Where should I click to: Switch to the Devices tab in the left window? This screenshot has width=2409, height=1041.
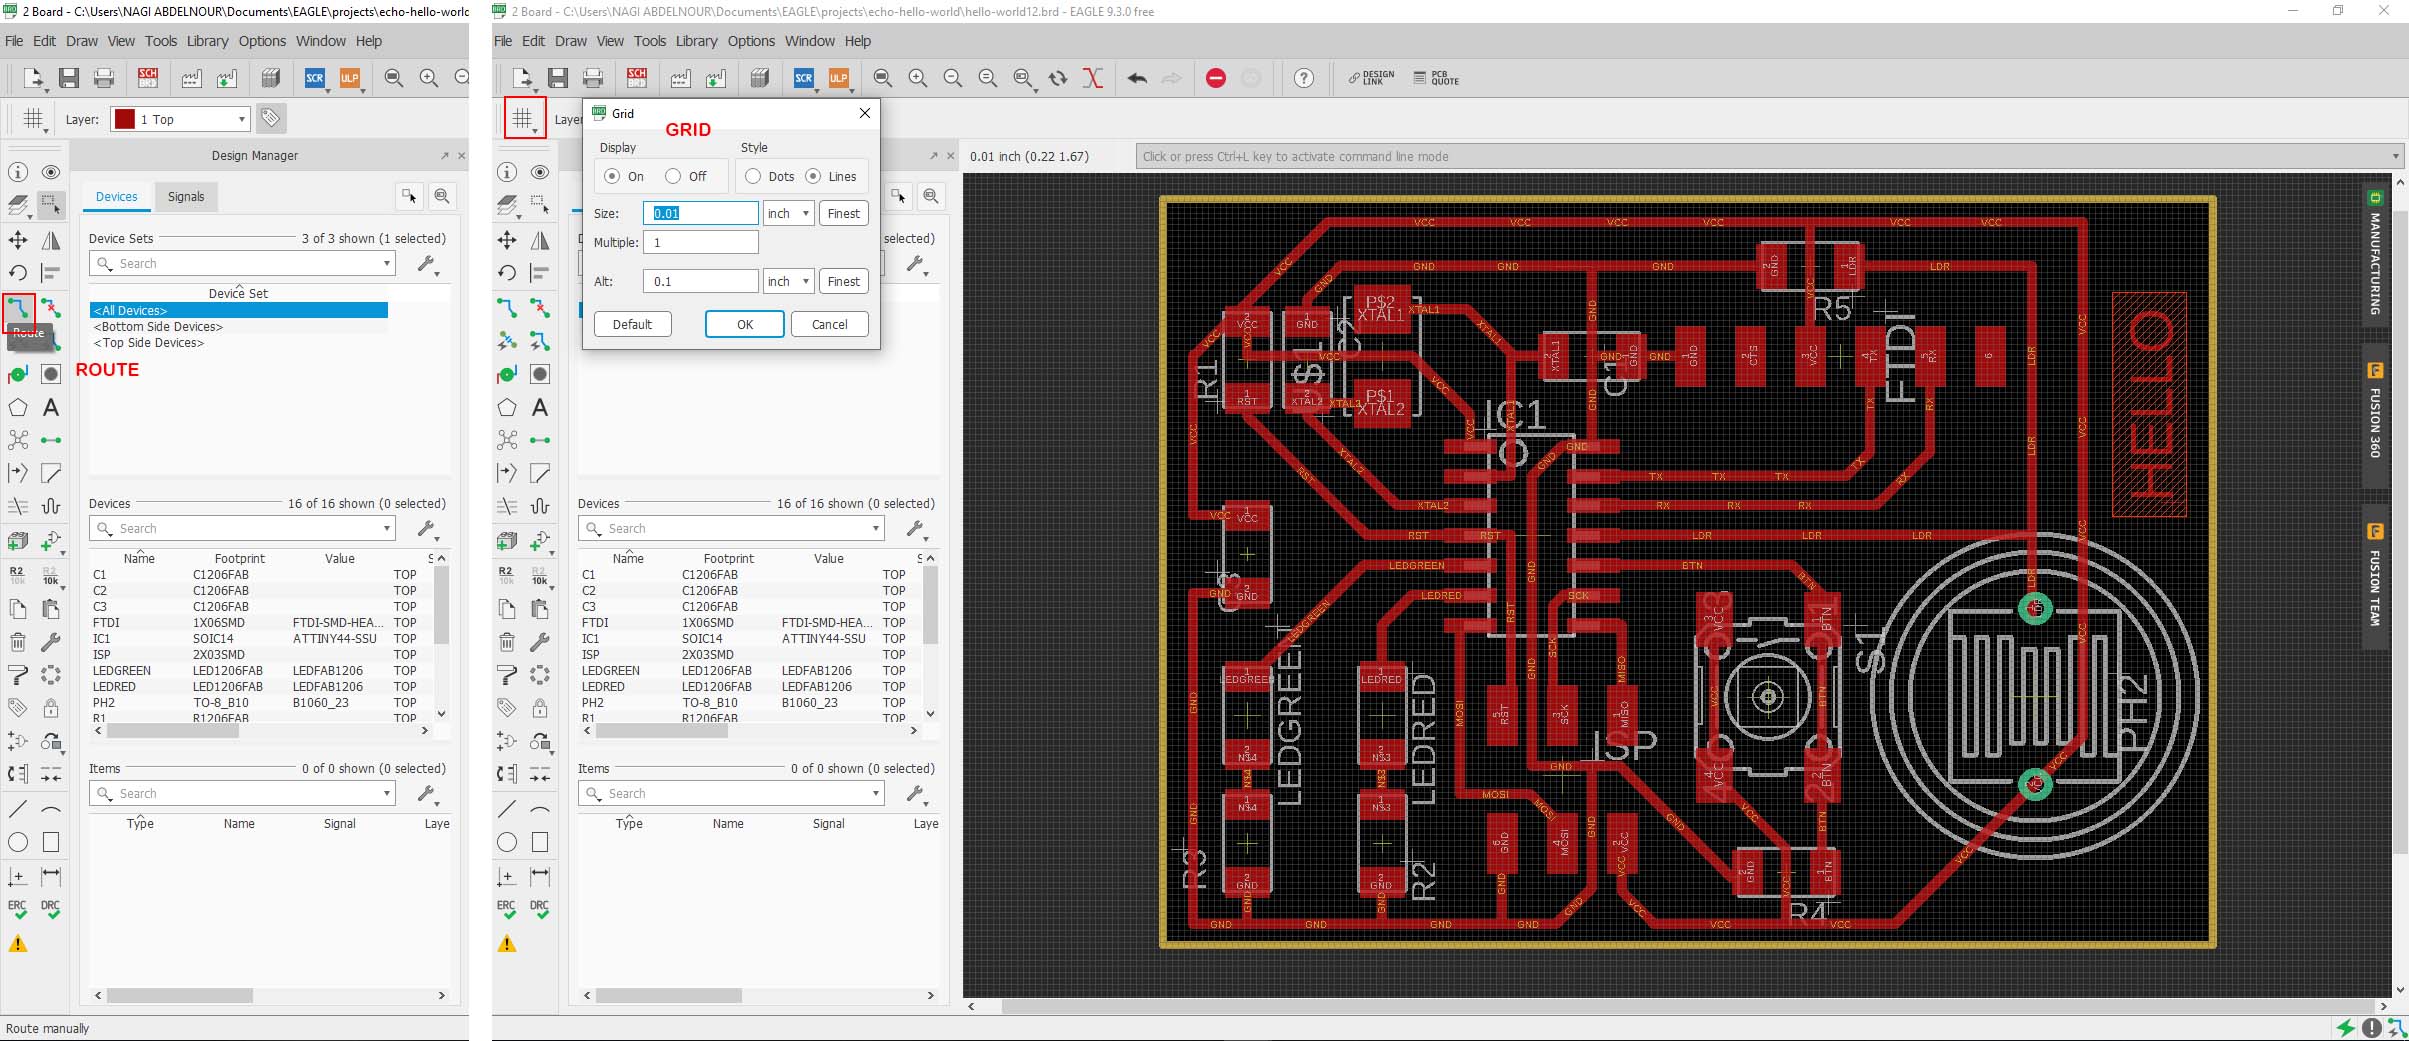click(x=117, y=197)
